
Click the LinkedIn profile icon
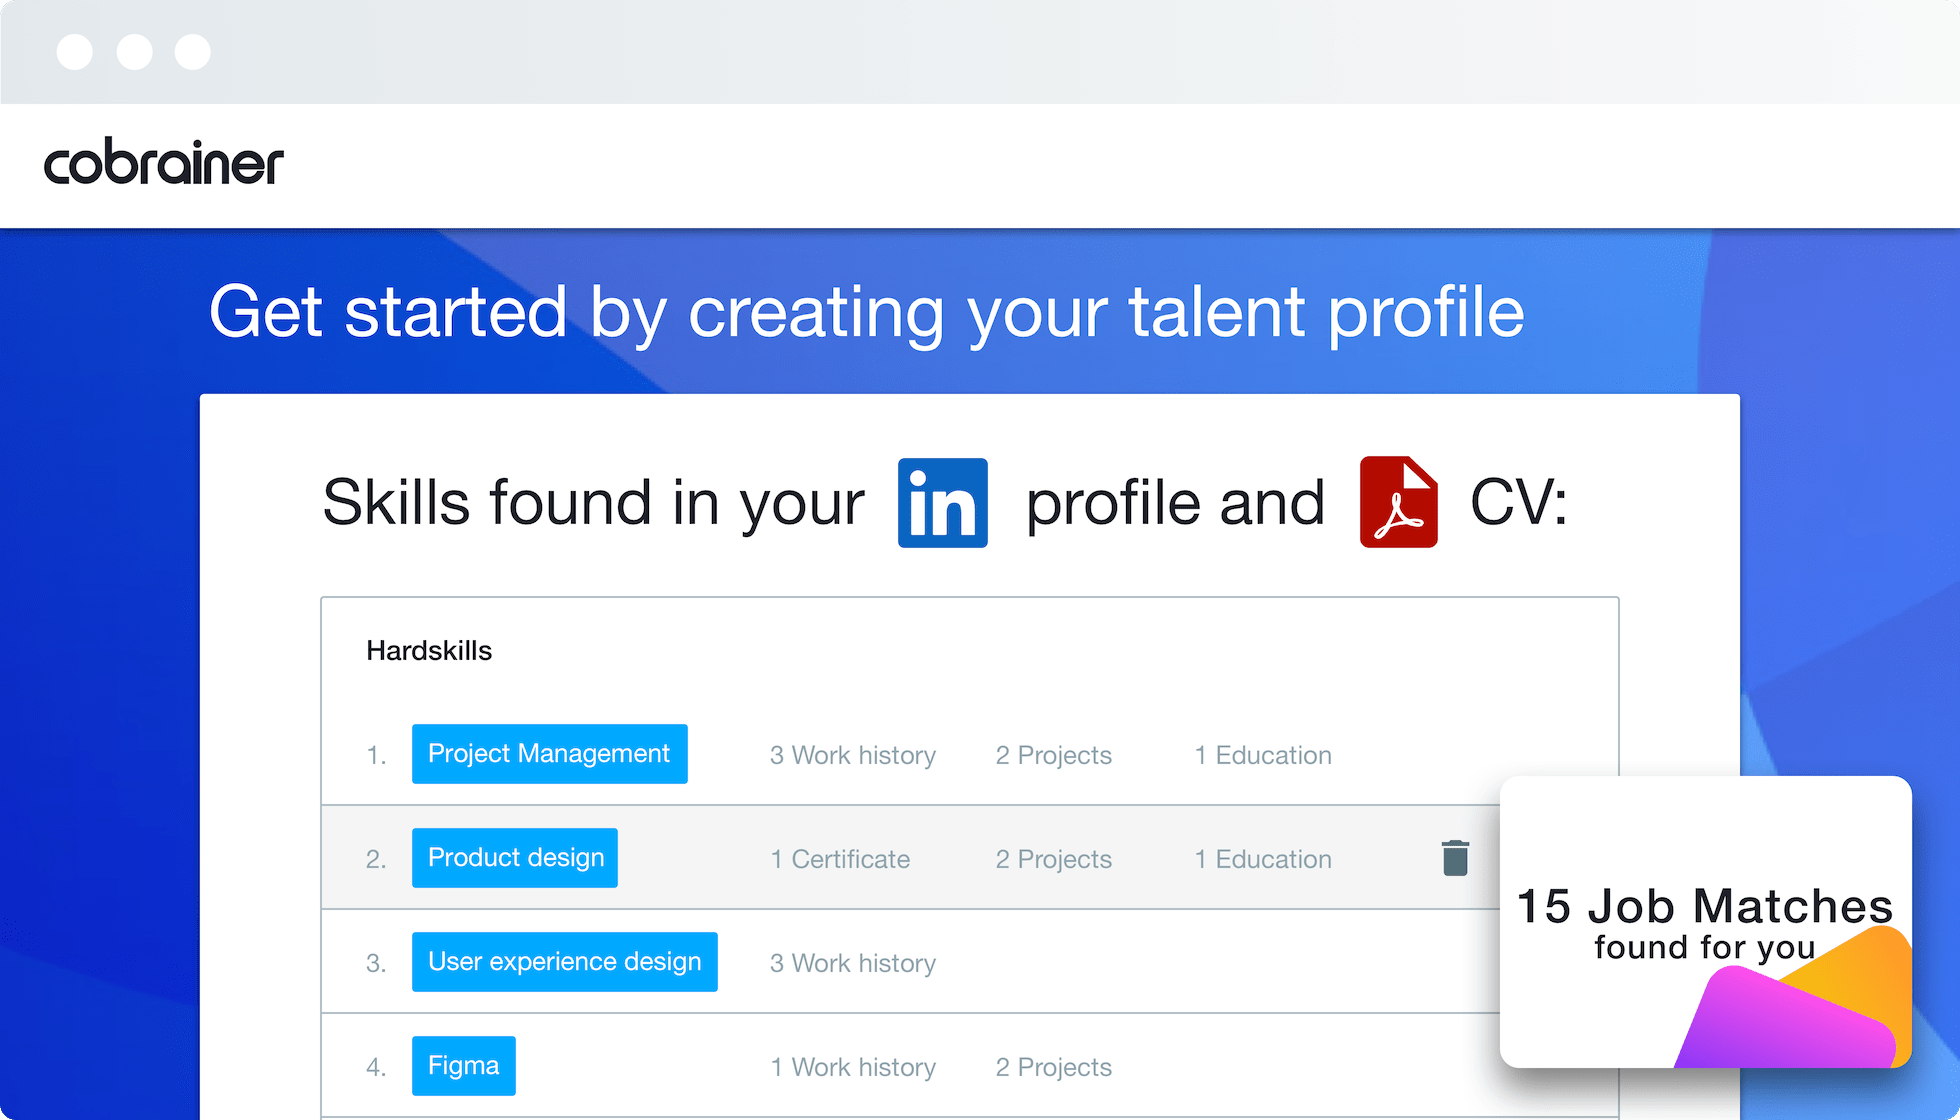(941, 502)
